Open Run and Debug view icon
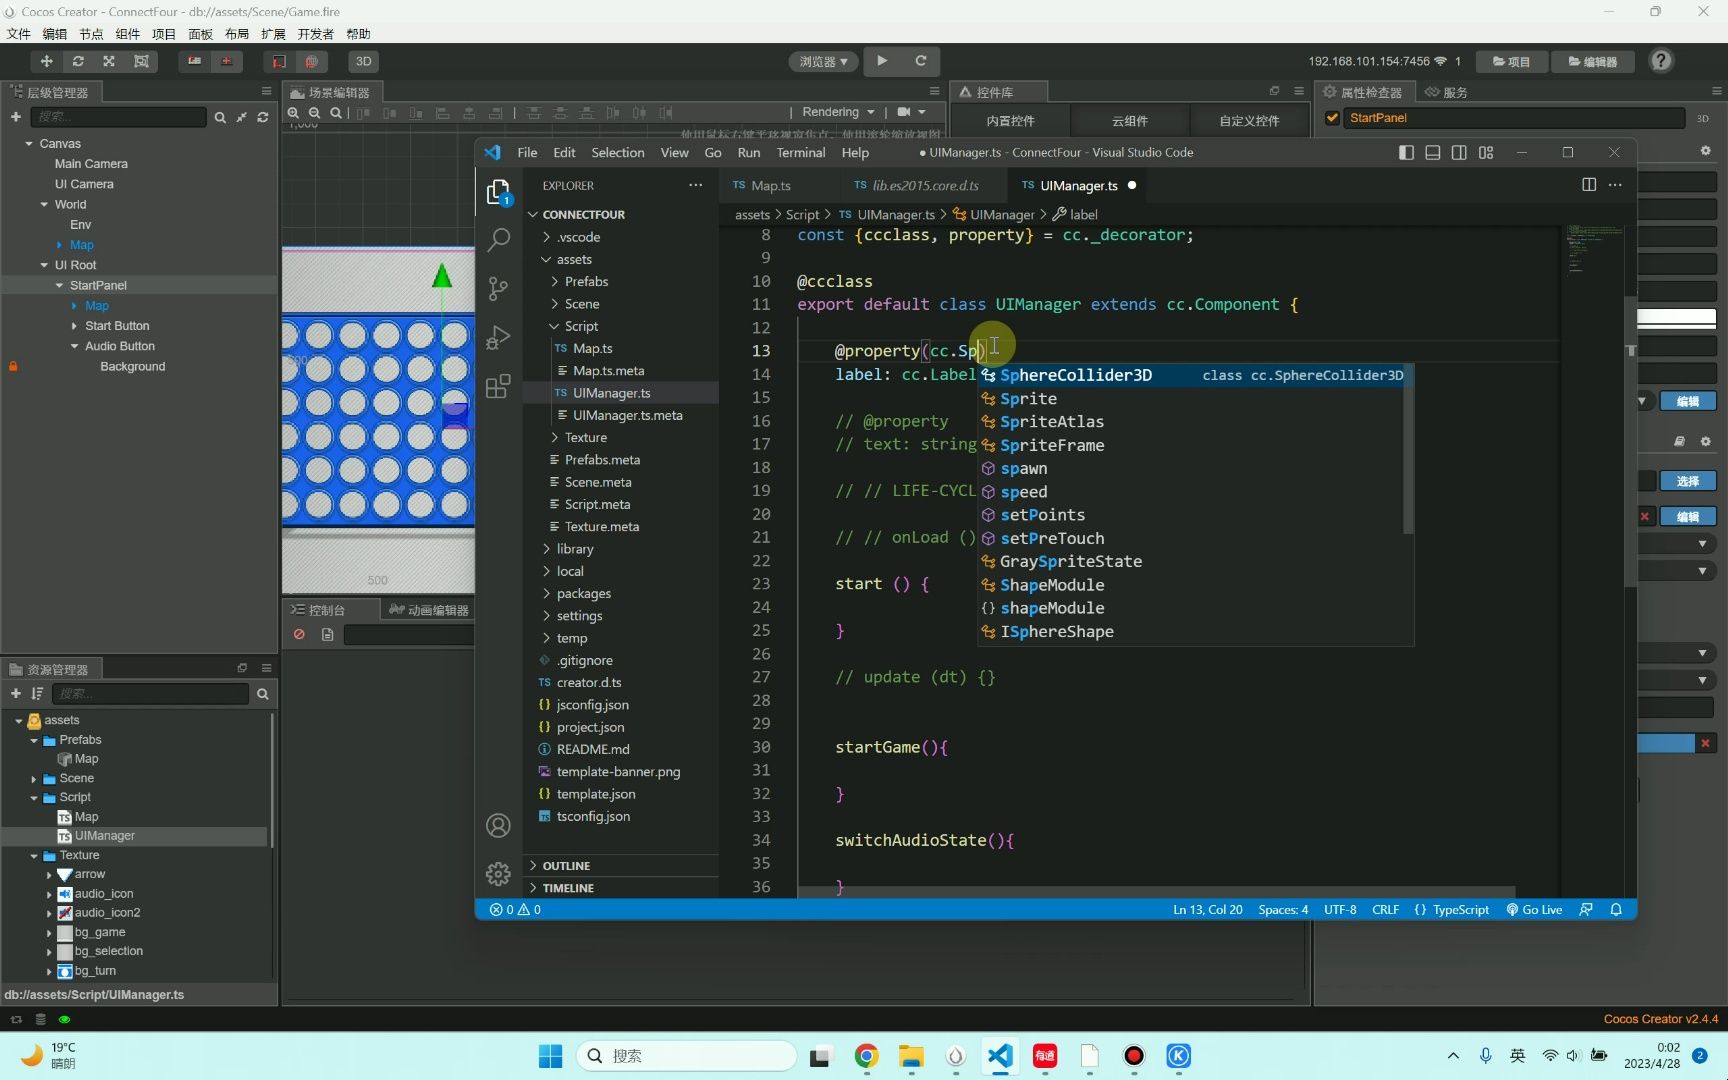This screenshot has height=1080, width=1728. click(x=498, y=338)
